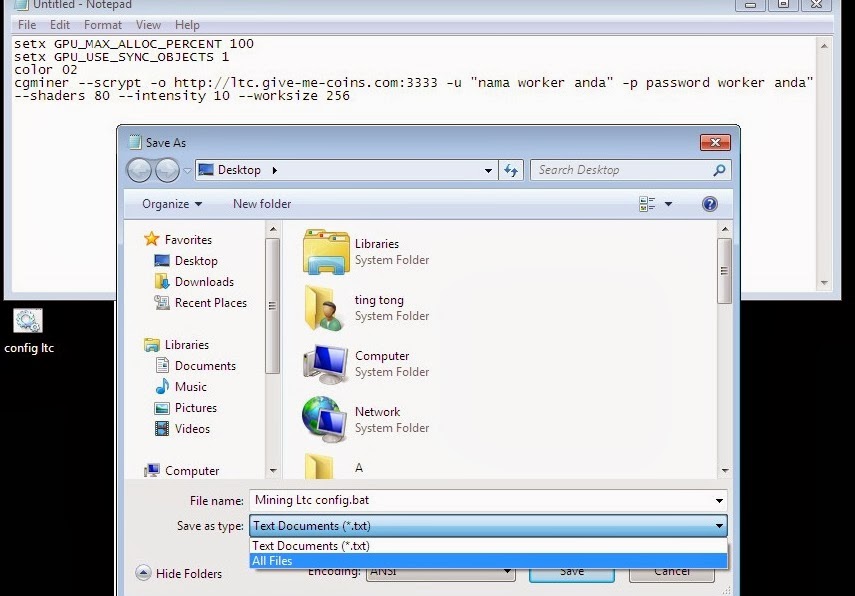Click the change view icon in toolbar

point(647,204)
